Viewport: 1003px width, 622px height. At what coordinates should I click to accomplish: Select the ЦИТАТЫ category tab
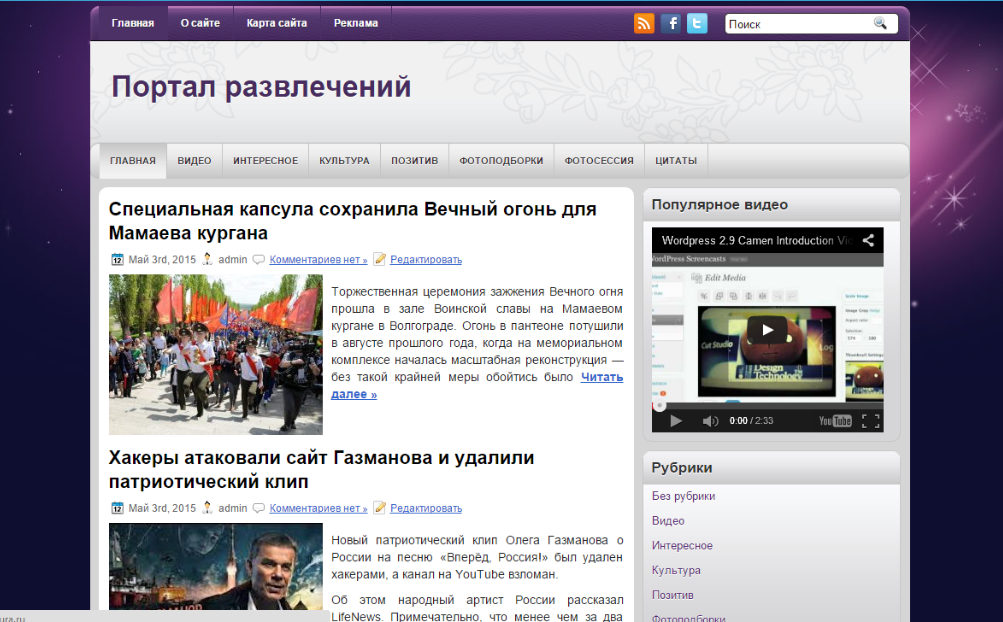tap(675, 161)
